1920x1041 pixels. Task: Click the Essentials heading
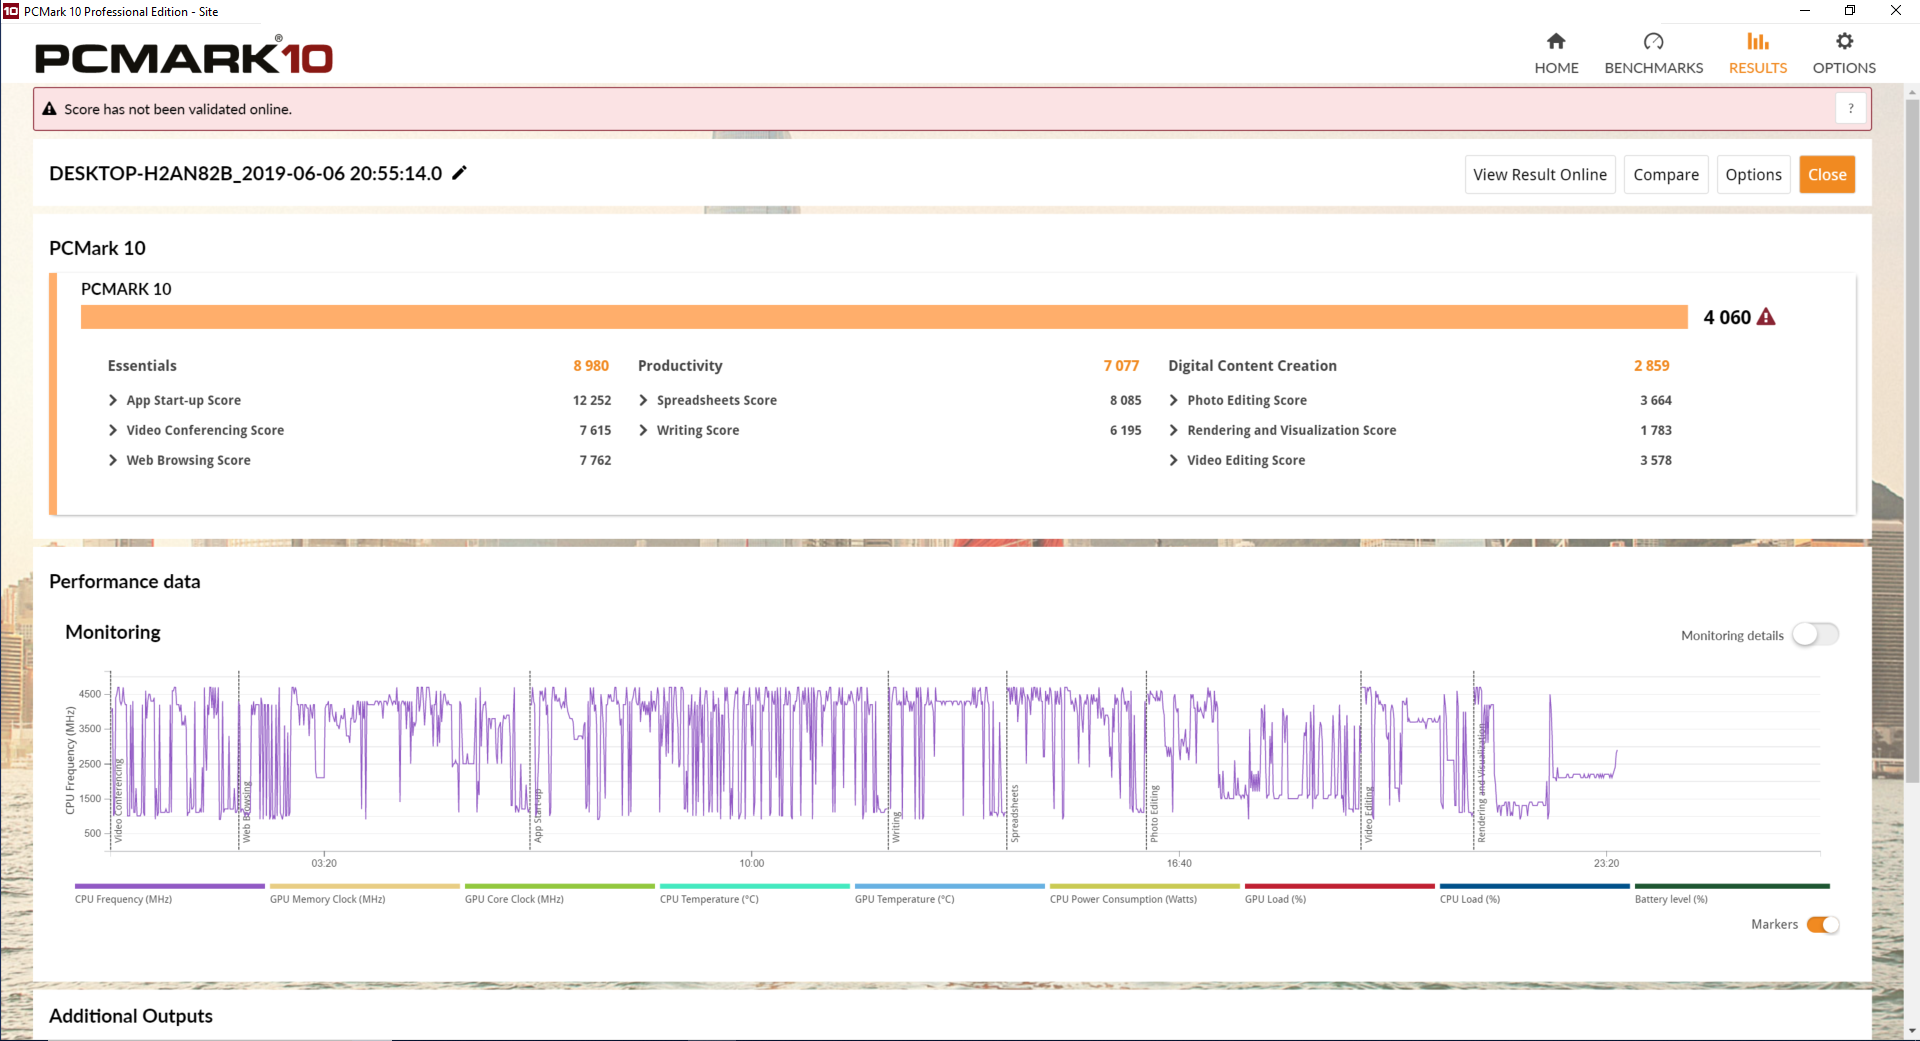click(x=142, y=366)
